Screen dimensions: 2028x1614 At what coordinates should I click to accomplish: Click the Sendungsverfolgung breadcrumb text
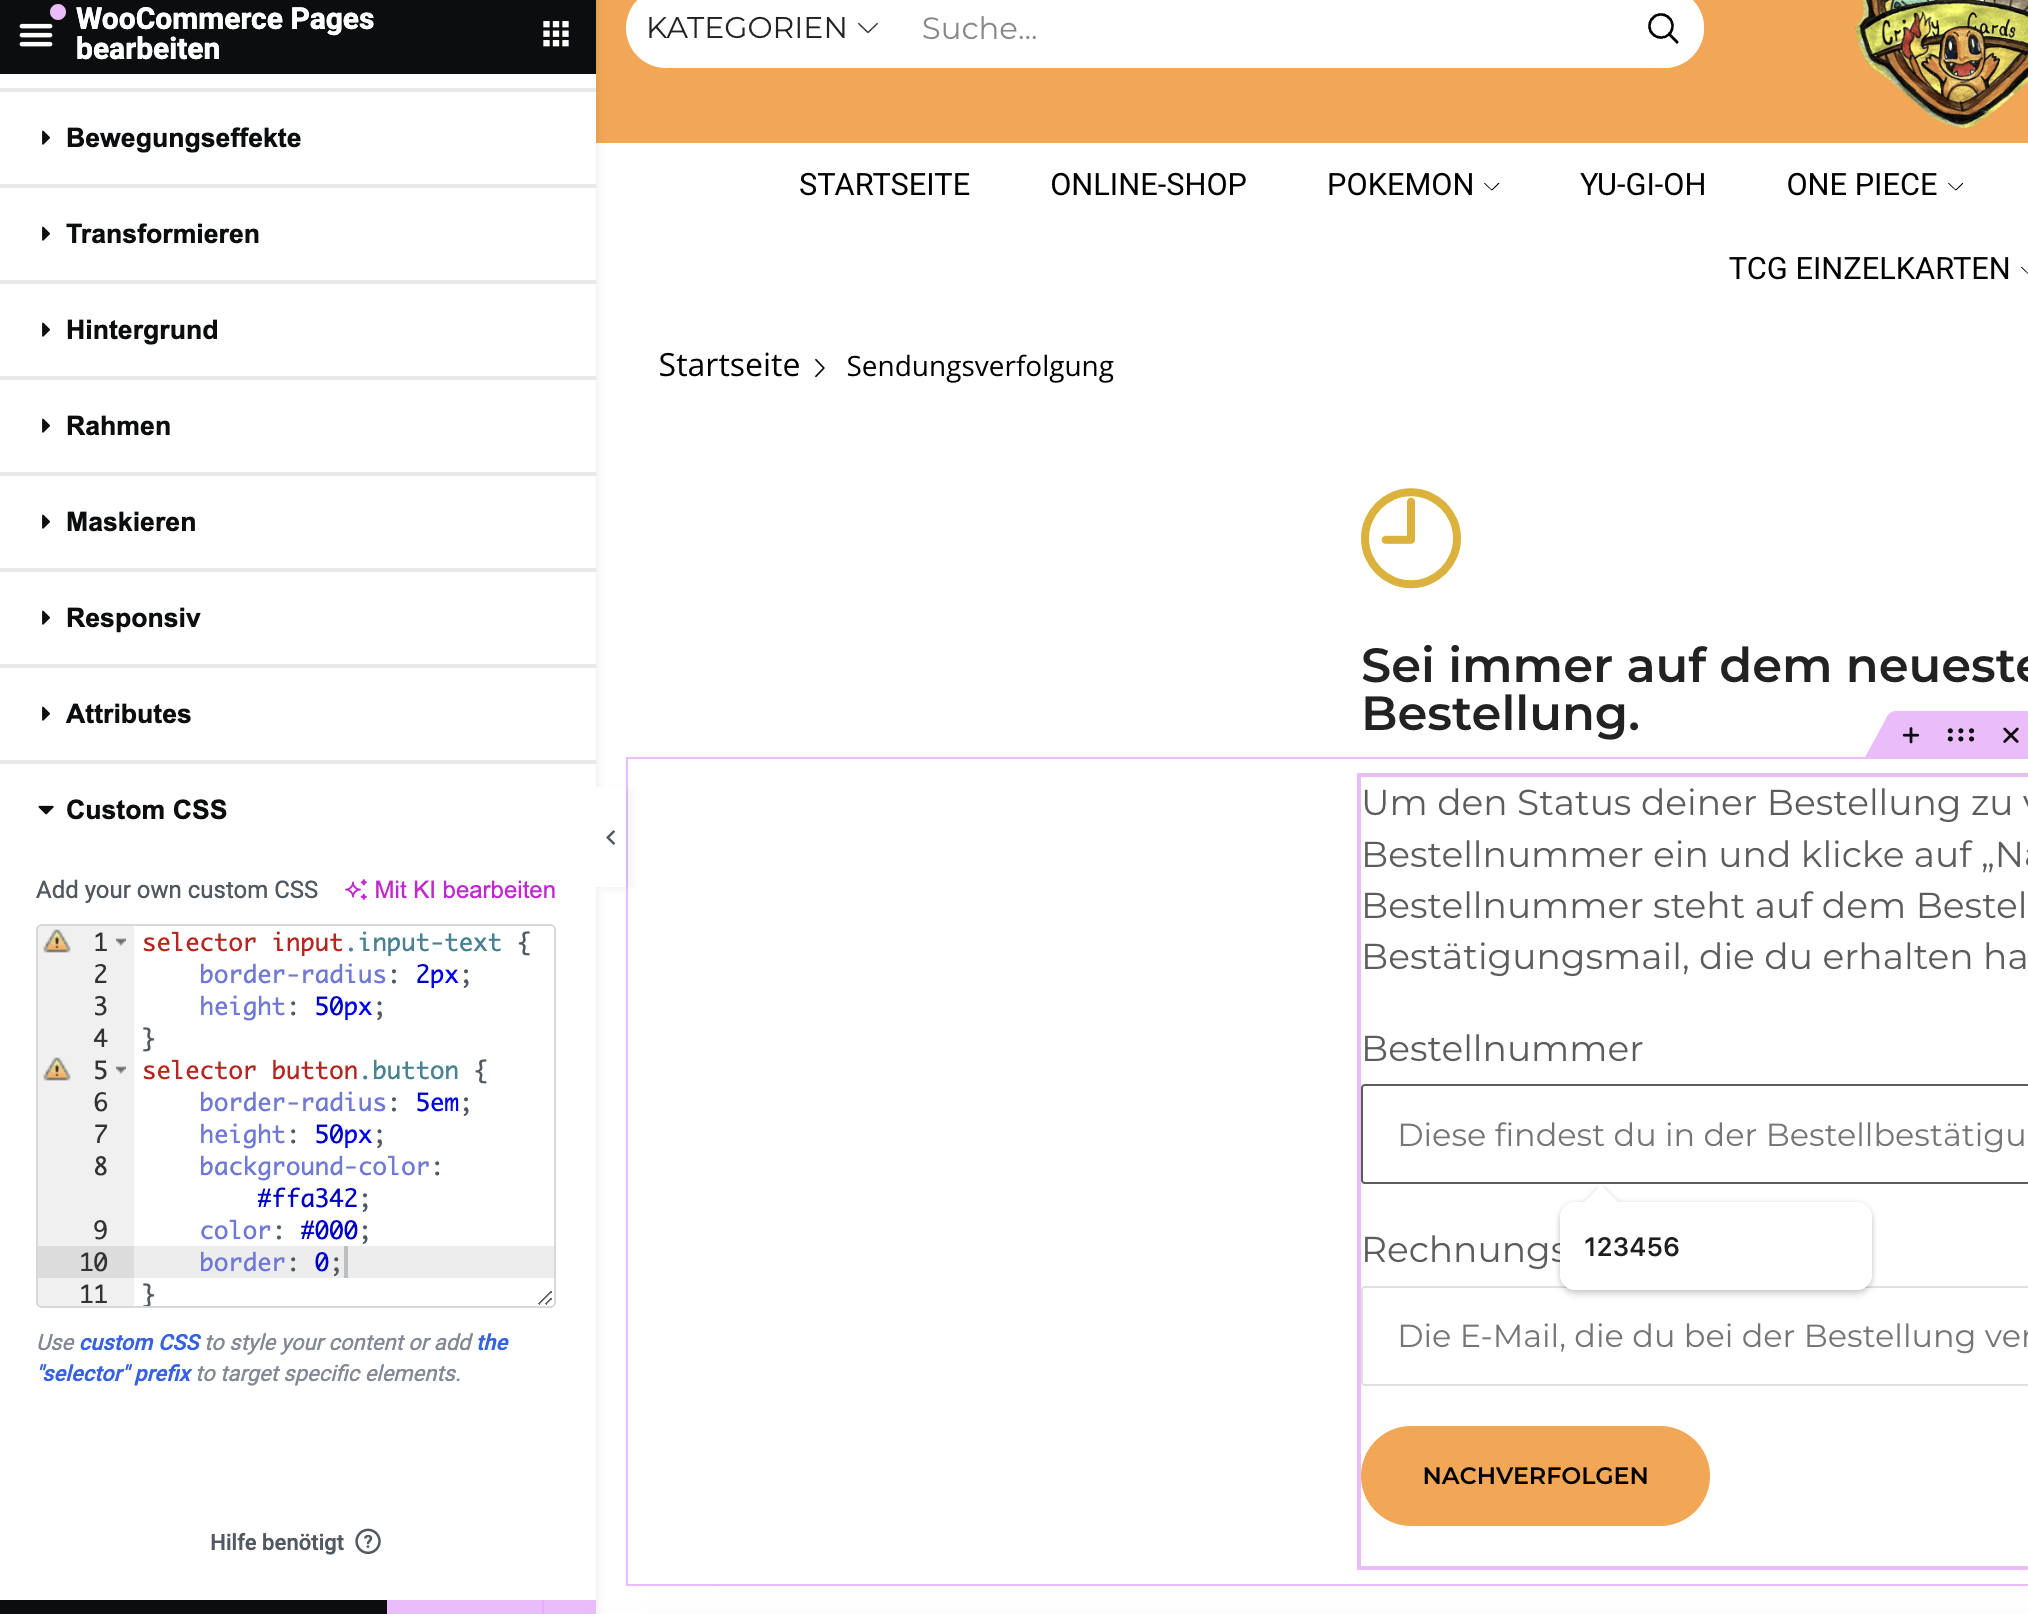(980, 366)
